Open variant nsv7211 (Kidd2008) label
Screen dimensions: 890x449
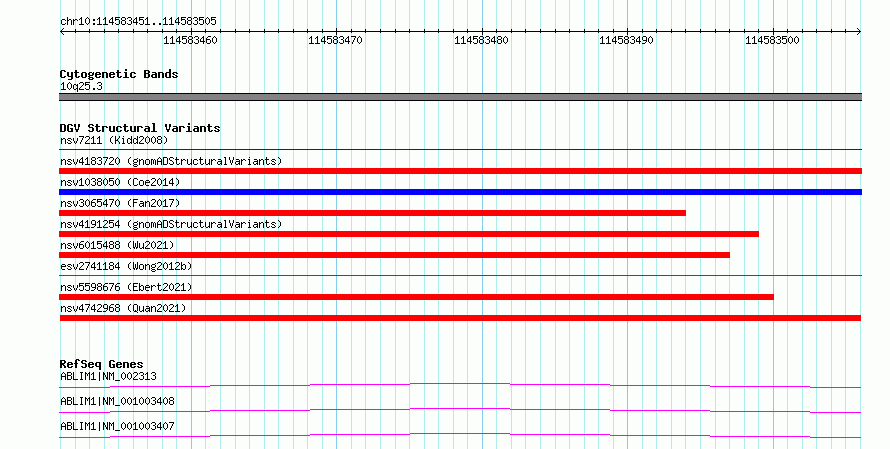point(114,140)
